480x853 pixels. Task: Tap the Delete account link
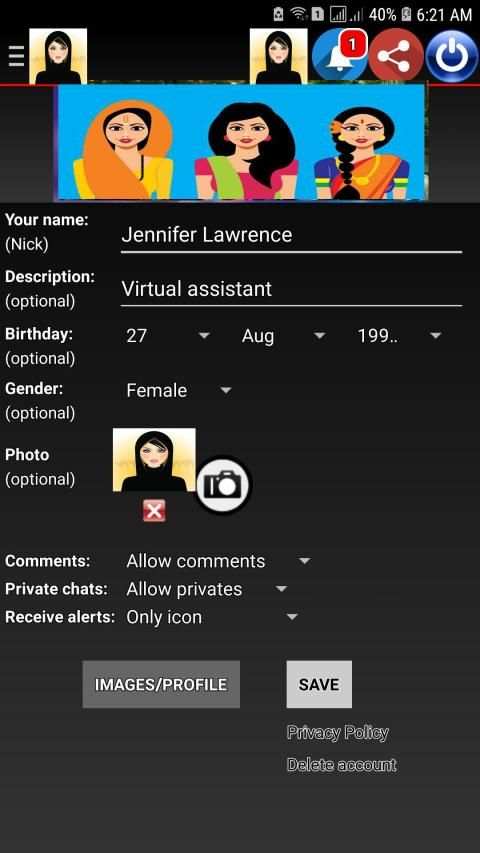(x=341, y=765)
